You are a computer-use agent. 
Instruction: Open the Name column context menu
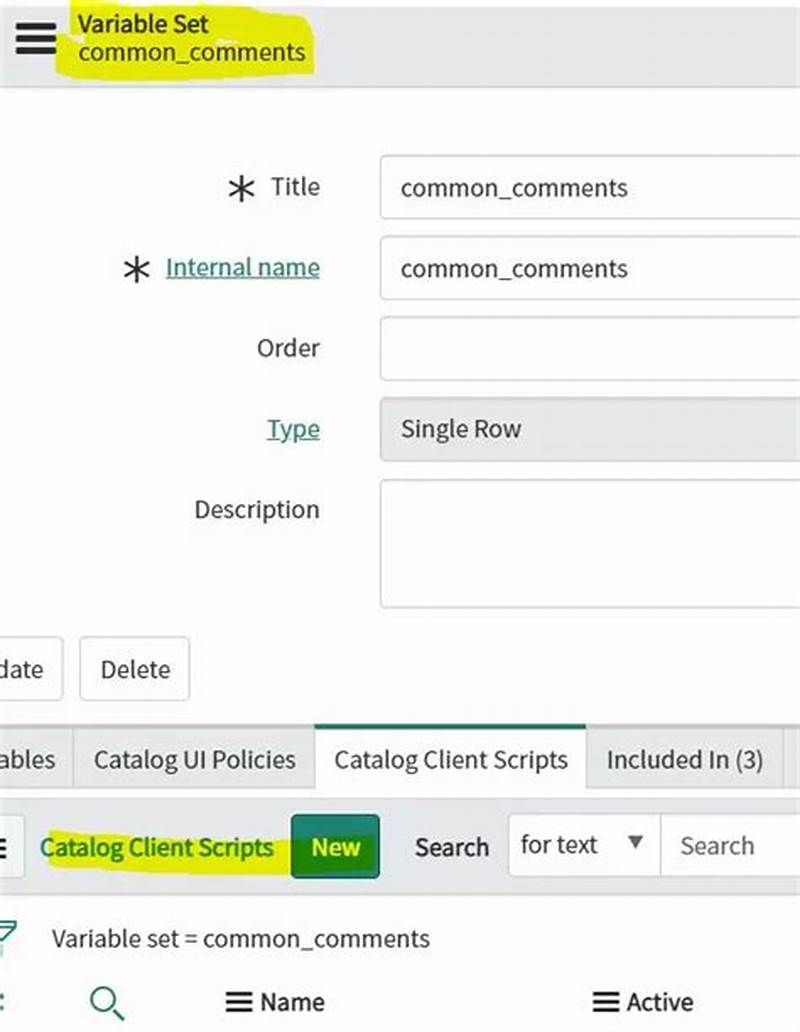[239, 1001]
